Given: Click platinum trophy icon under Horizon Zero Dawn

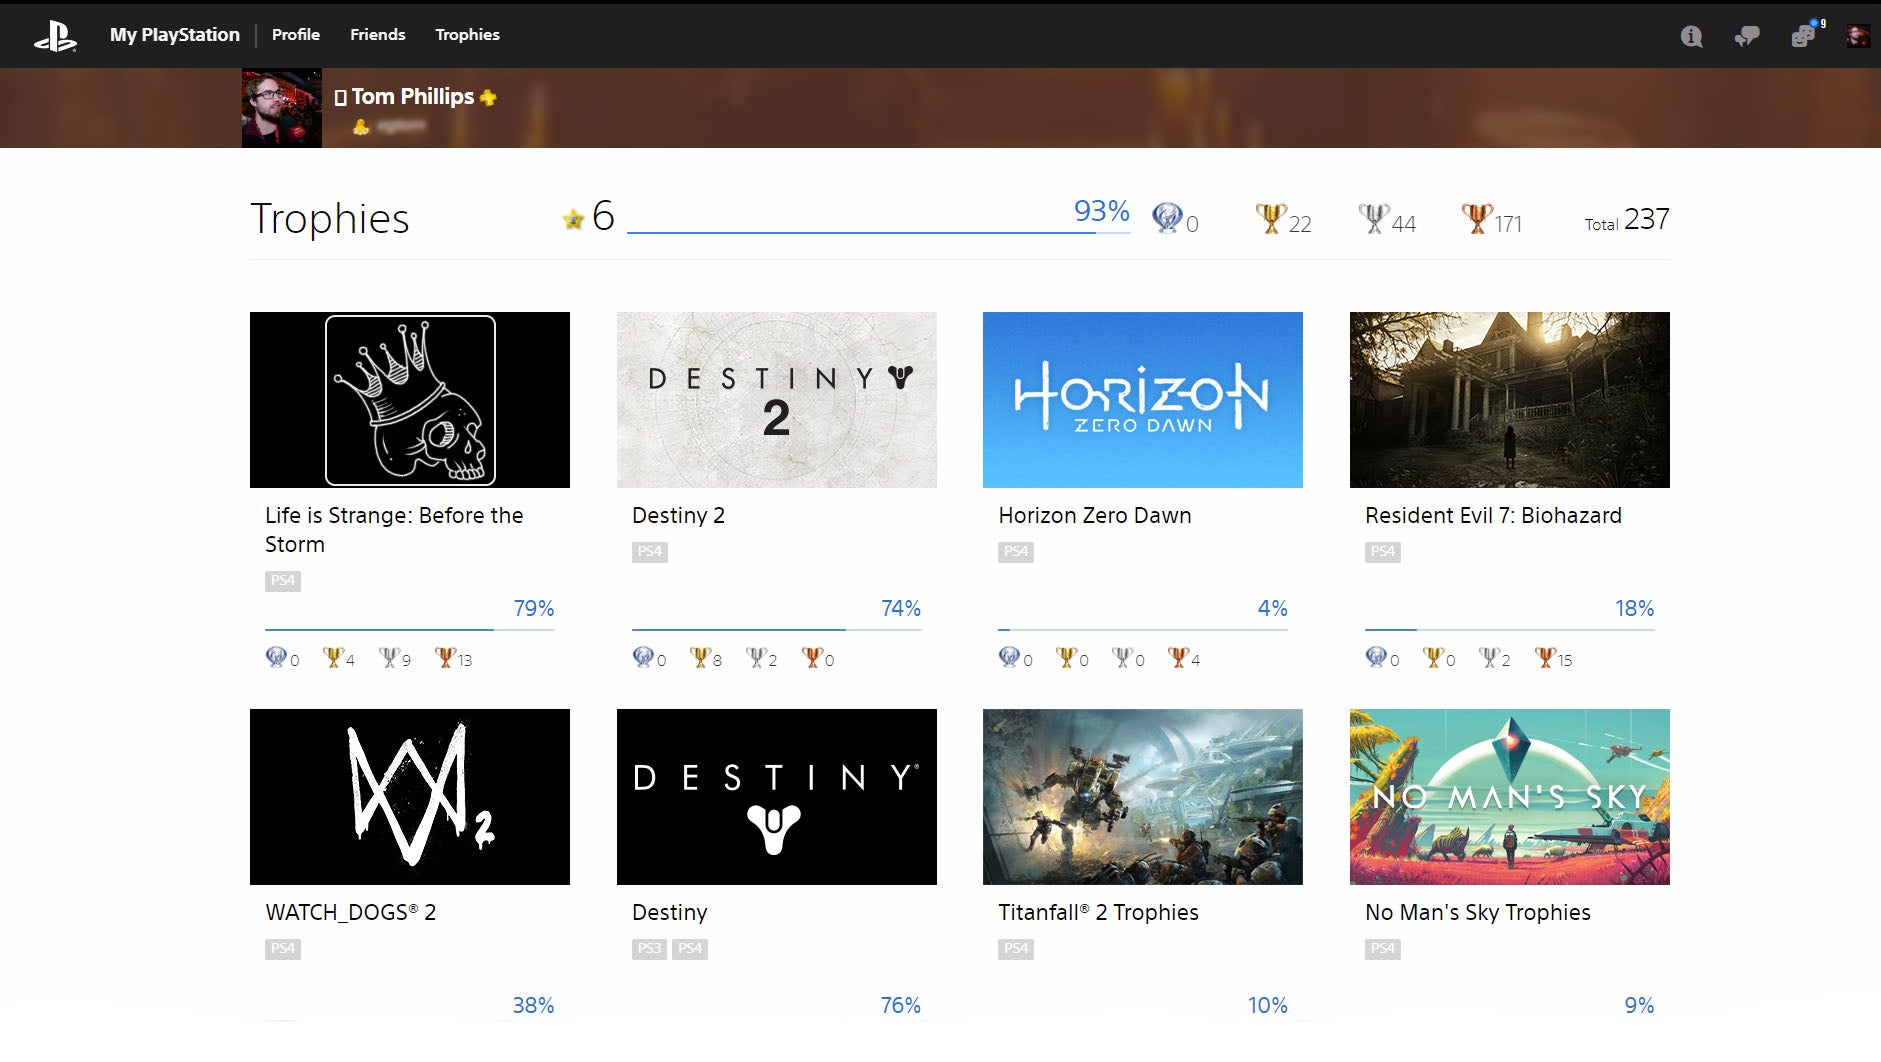Looking at the screenshot, I should (x=1010, y=657).
